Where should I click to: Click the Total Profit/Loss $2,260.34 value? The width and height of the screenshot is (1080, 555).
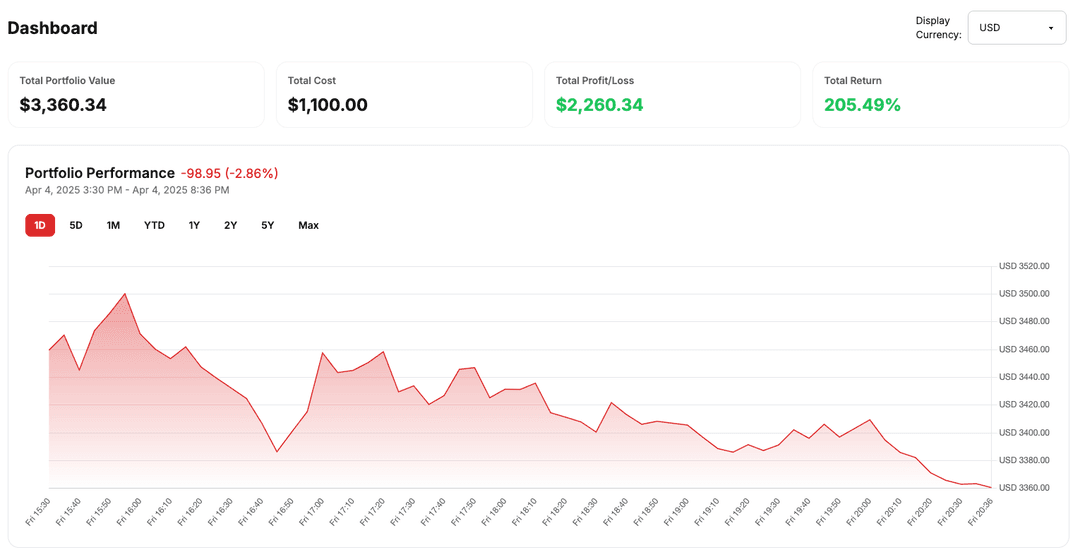(599, 105)
